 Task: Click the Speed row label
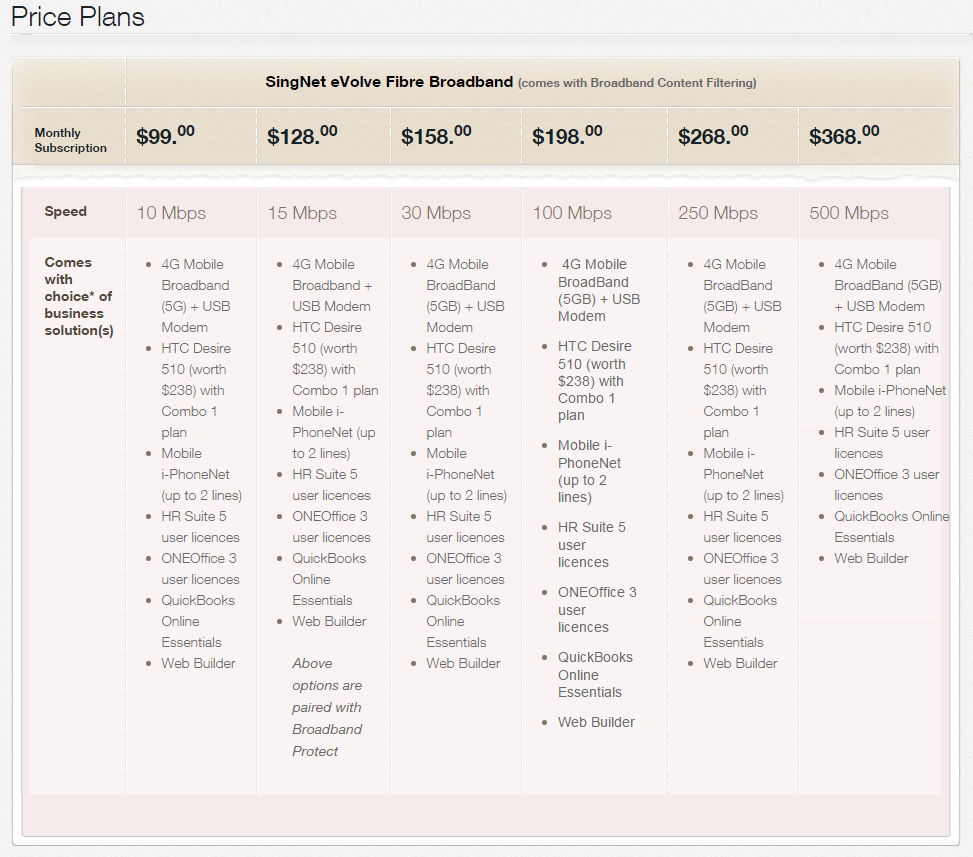65,212
